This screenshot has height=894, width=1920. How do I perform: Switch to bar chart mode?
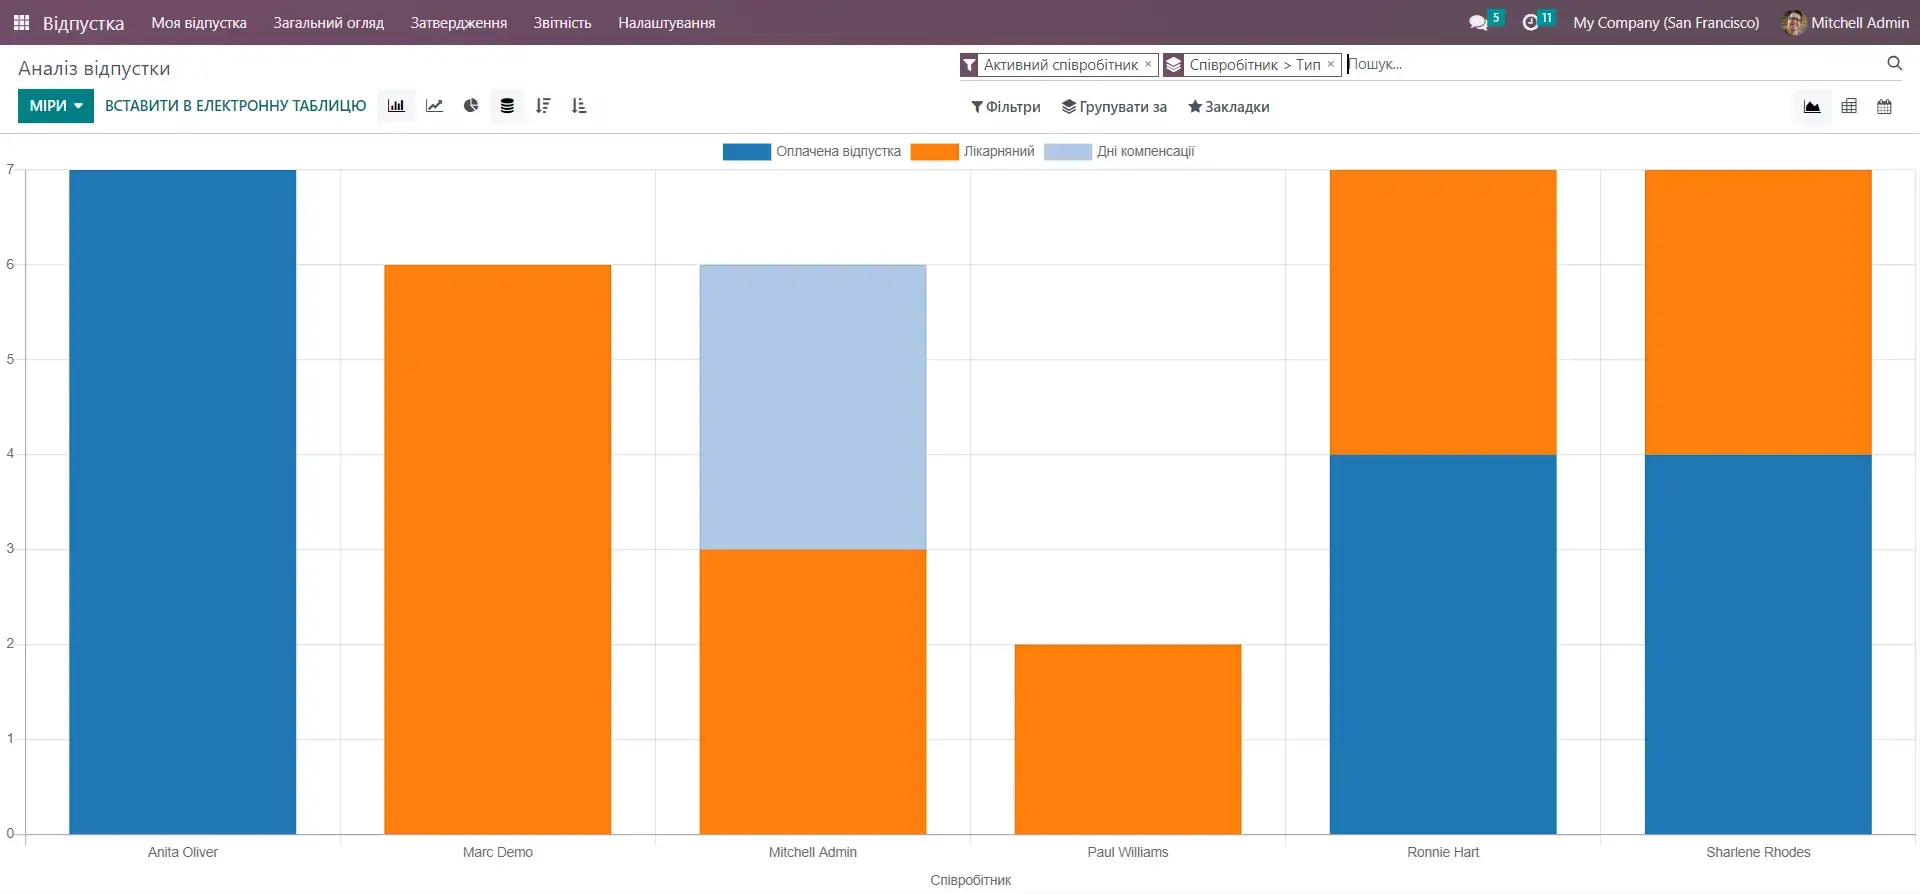pyautogui.click(x=396, y=106)
